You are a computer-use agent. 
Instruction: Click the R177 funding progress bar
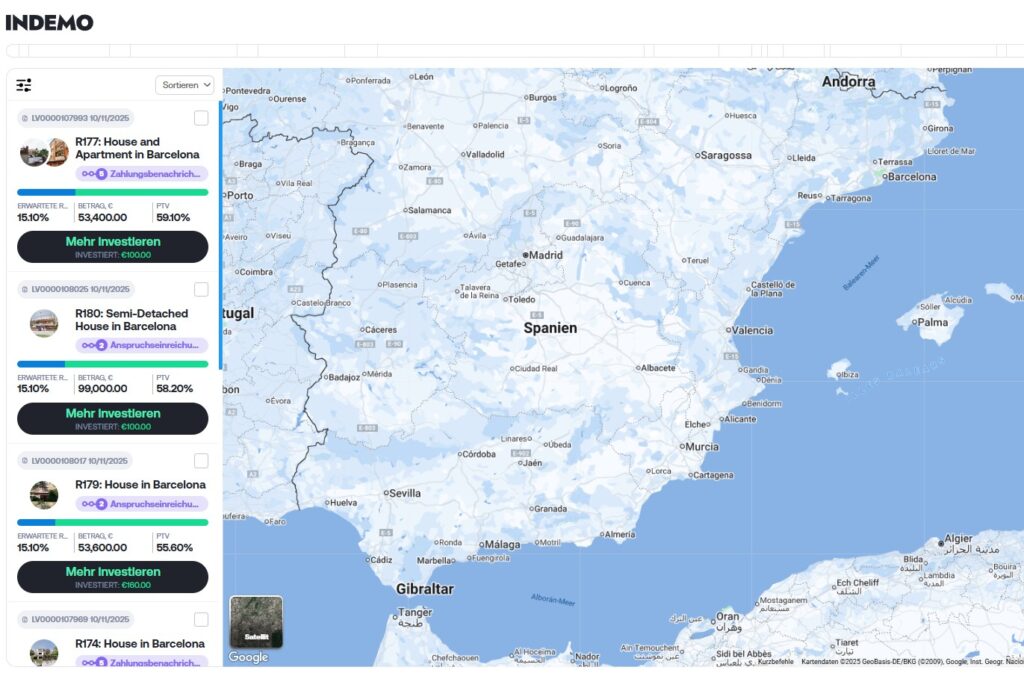click(x=112, y=192)
